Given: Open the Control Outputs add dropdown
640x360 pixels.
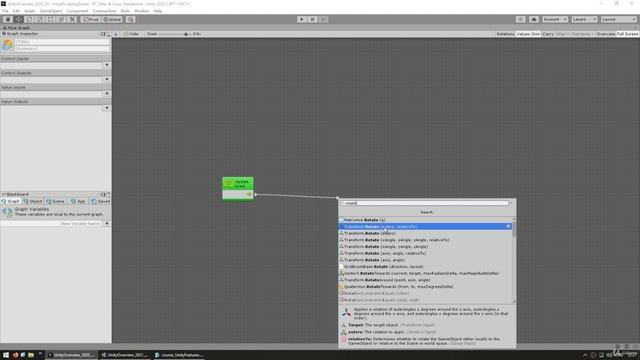Looking at the screenshot, I should tap(107, 79).
